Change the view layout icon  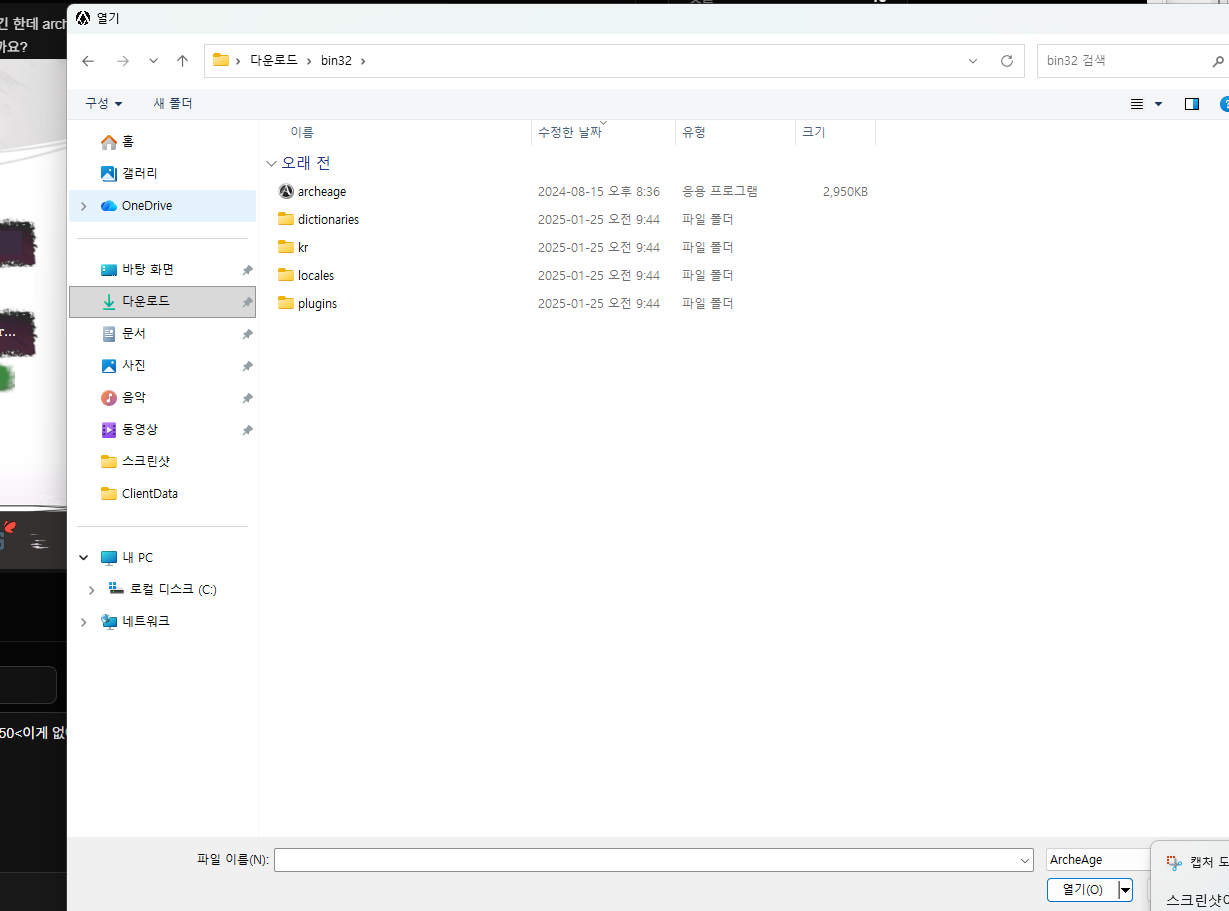(x=1137, y=104)
